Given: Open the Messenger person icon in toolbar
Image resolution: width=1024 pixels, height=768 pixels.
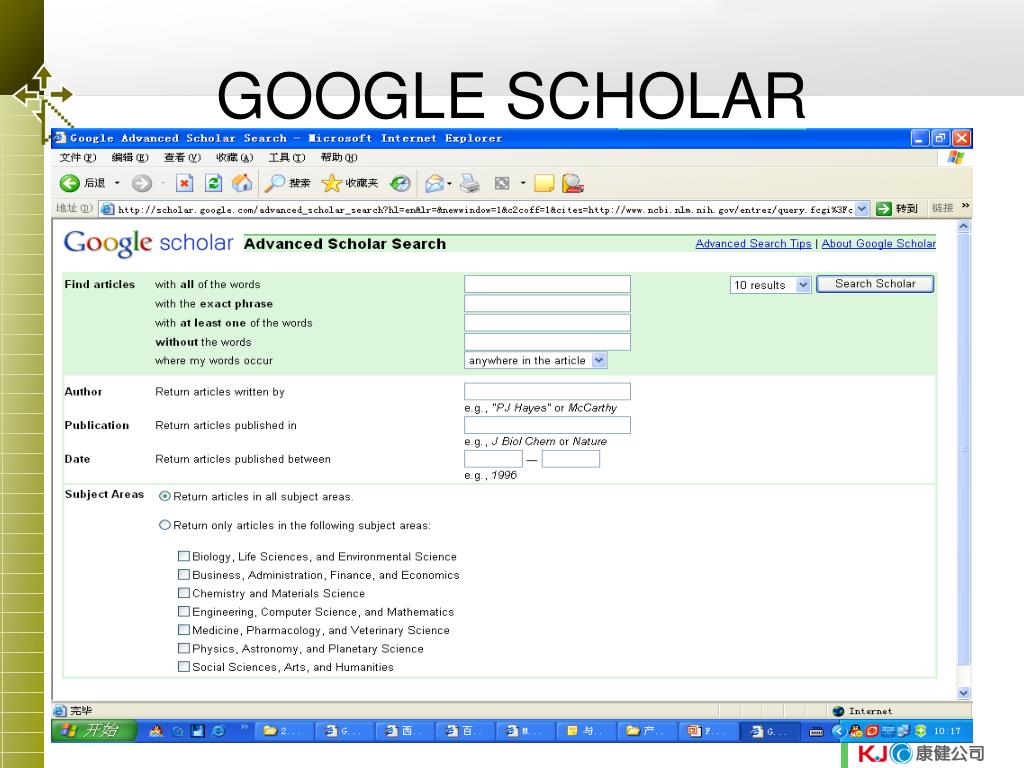Looking at the screenshot, I should pos(573,184).
